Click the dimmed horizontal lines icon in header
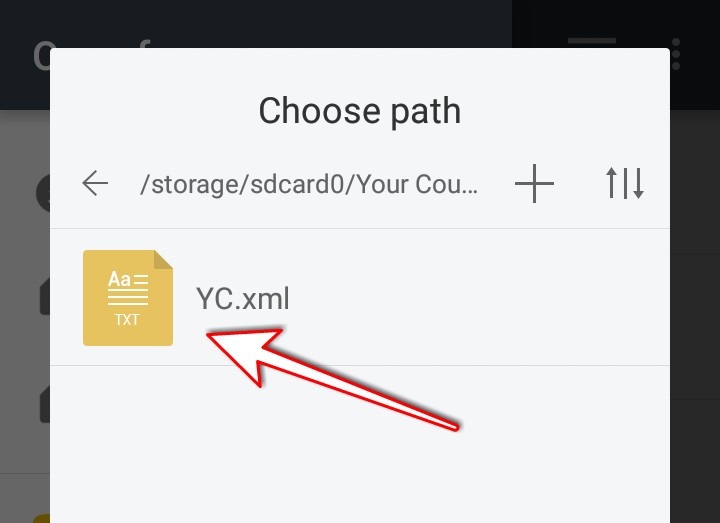This screenshot has height=523, width=720. pos(591,41)
